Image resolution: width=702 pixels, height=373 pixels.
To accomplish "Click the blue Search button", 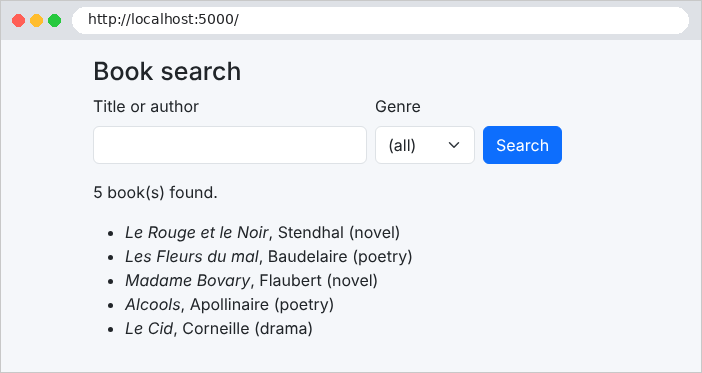I will point(522,145).
